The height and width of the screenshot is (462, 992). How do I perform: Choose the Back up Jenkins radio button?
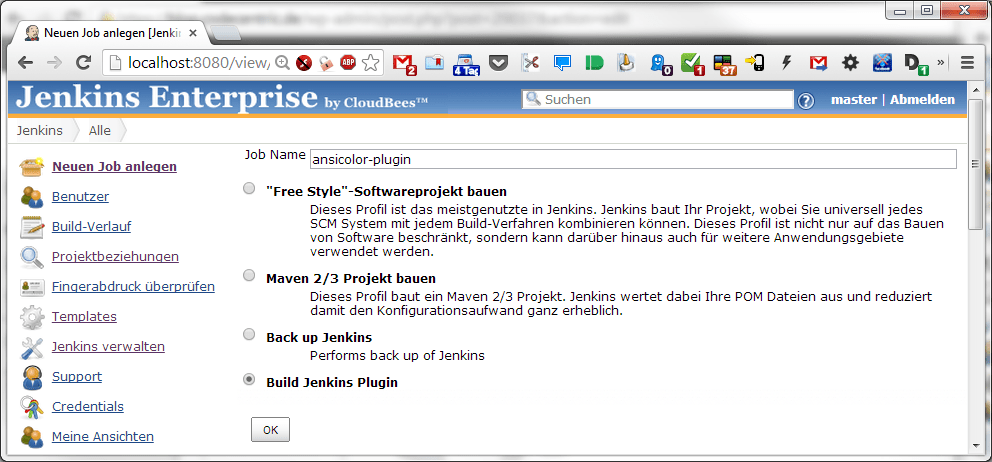(249, 335)
